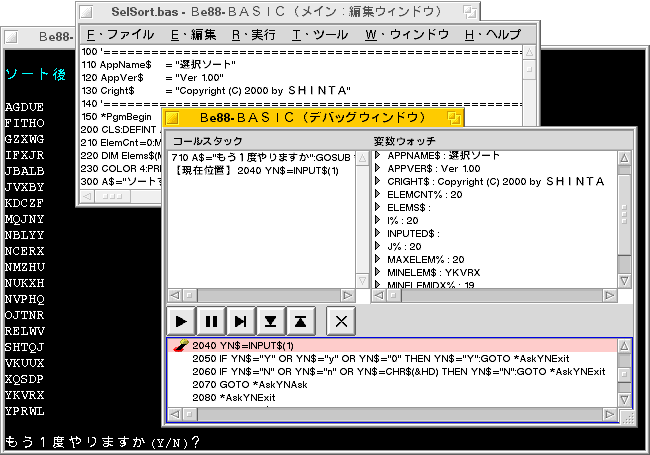The height and width of the screenshot is (455, 650).
Task: Click the sorted entry AGDUE in the output window
Action: coord(24,107)
